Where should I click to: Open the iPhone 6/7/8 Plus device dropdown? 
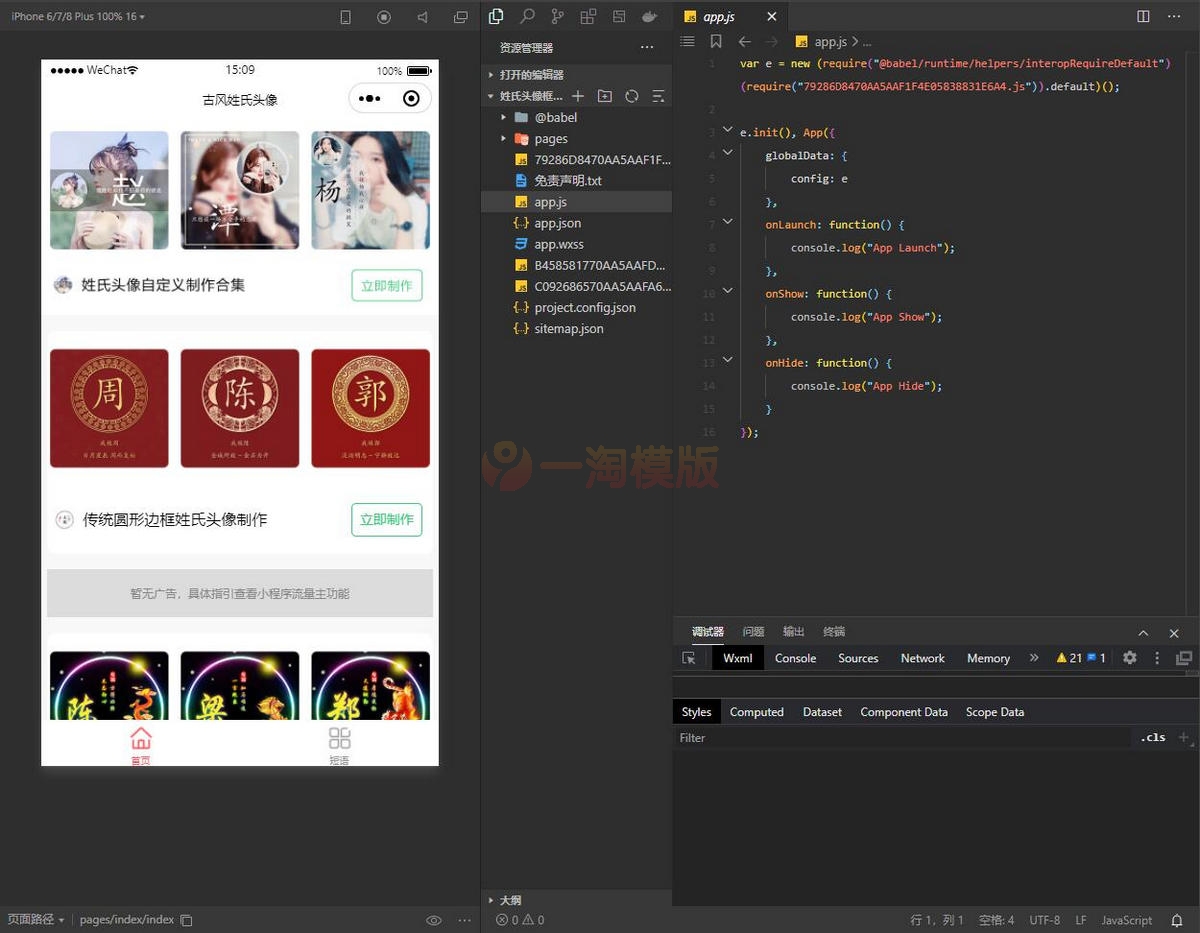click(78, 17)
